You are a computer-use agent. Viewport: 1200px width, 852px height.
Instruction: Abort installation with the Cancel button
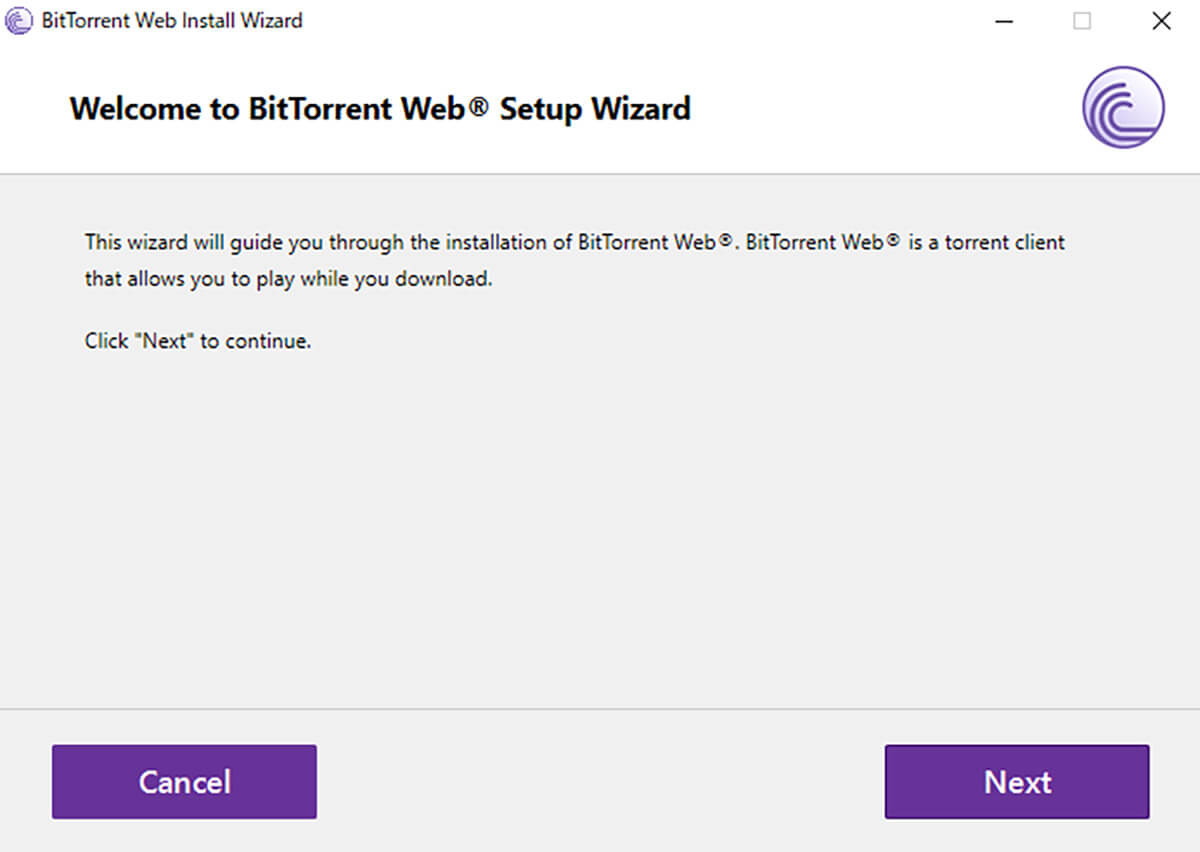(x=184, y=781)
